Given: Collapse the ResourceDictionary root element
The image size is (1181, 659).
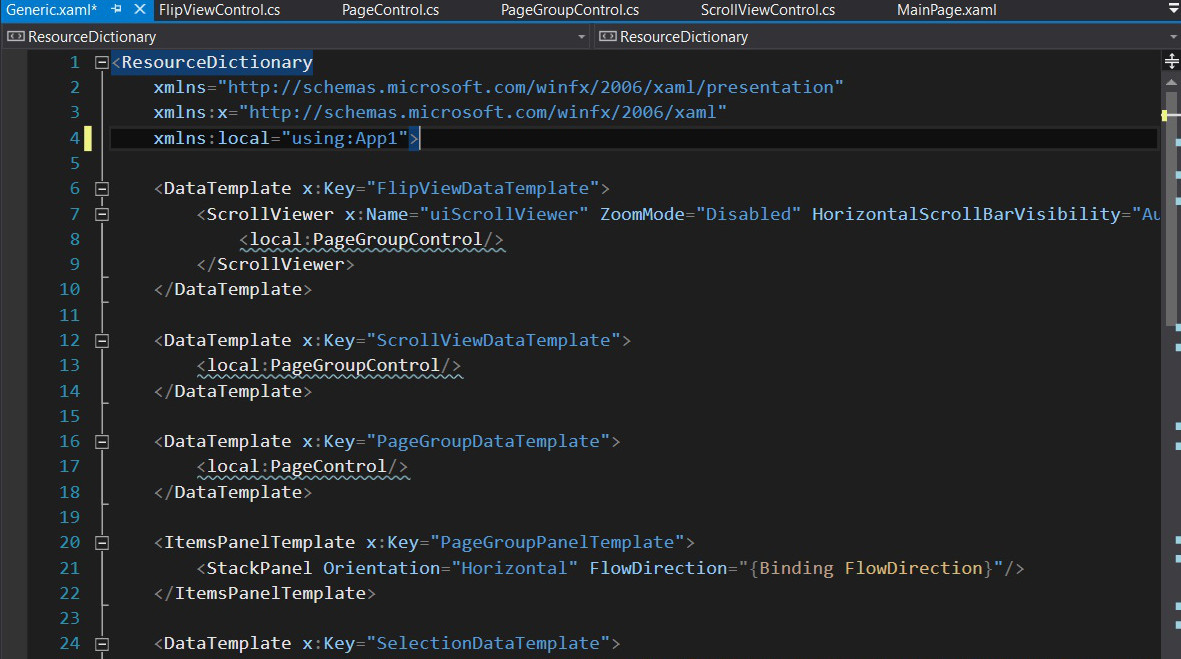Looking at the screenshot, I should point(101,63).
